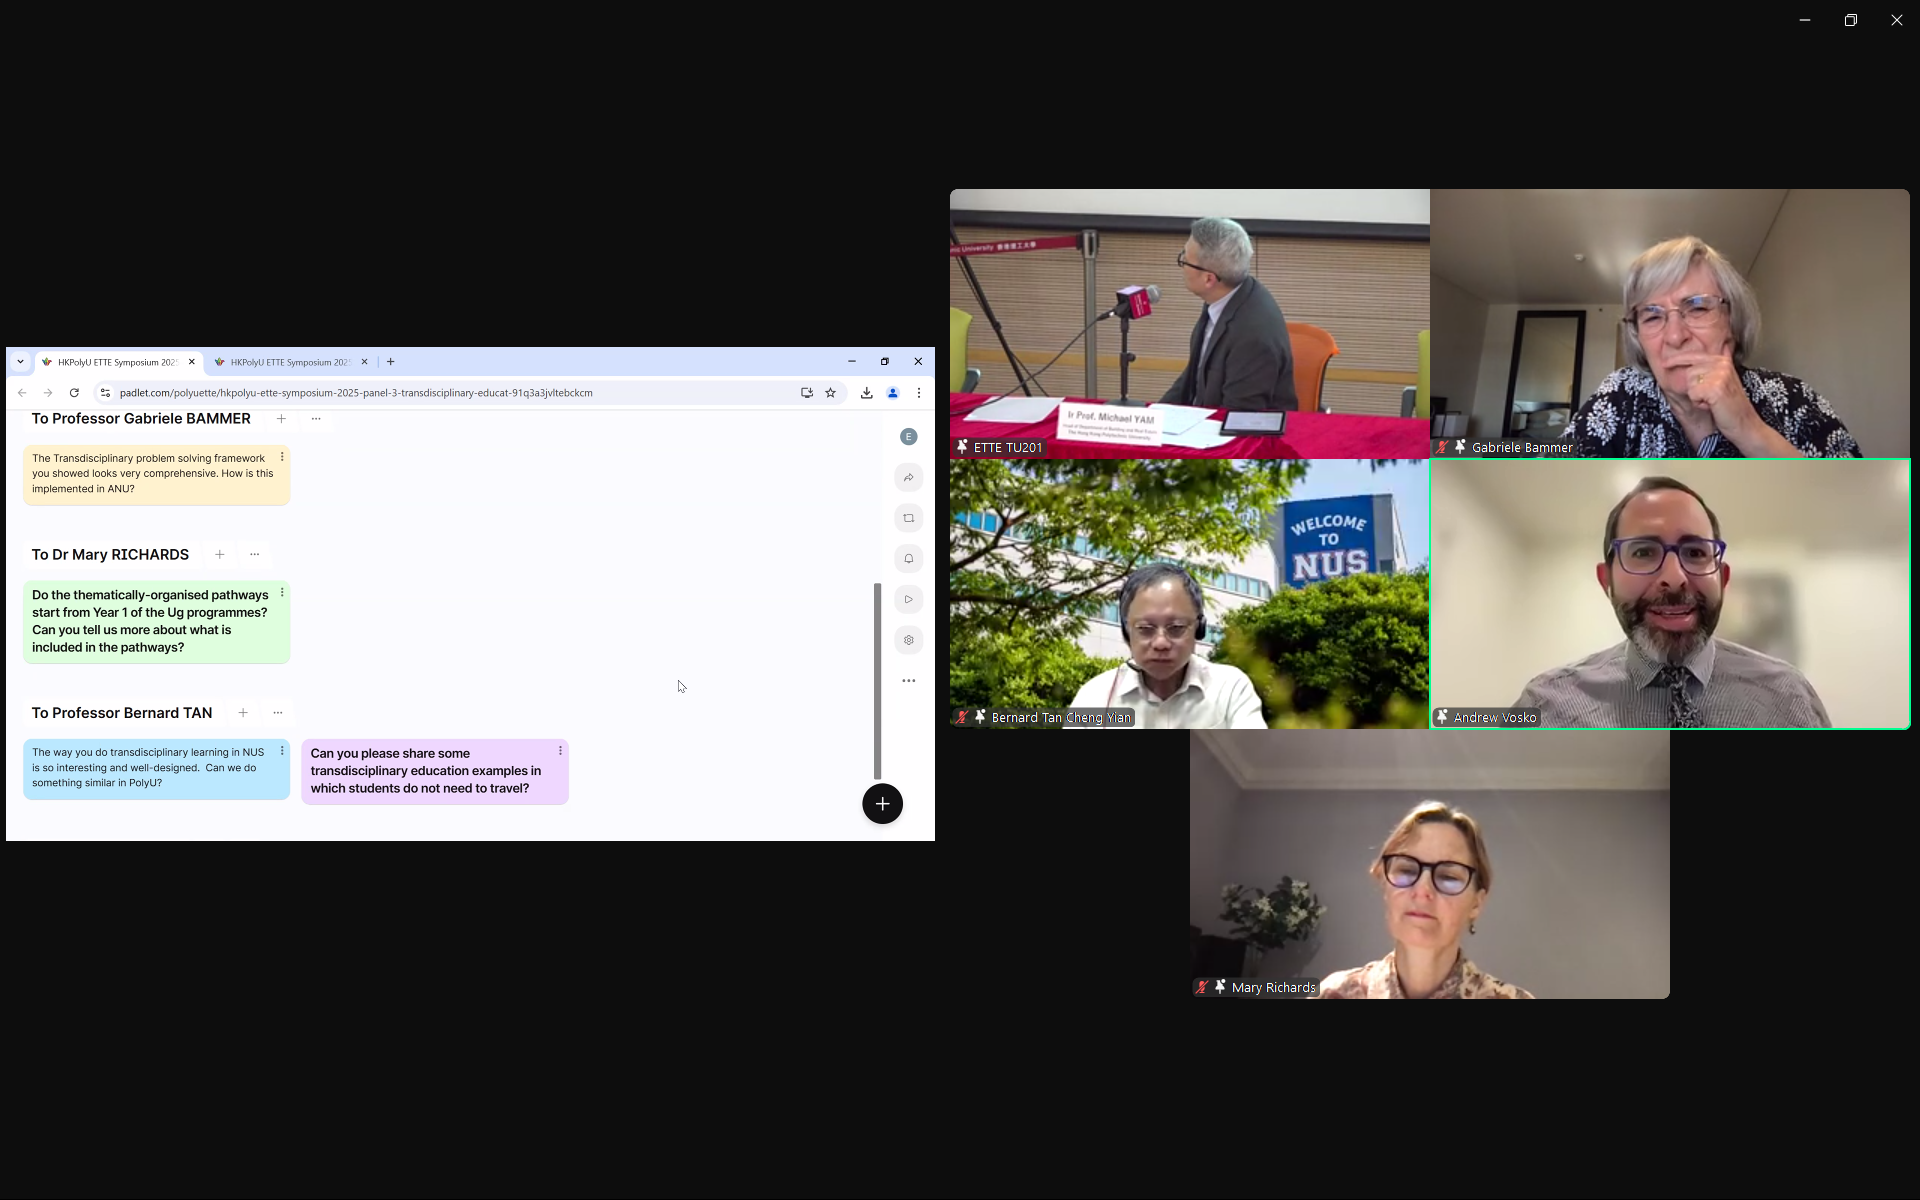The image size is (1920, 1200).
Task: Select Andrew Vosko's video tile
Action: [1669, 594]
